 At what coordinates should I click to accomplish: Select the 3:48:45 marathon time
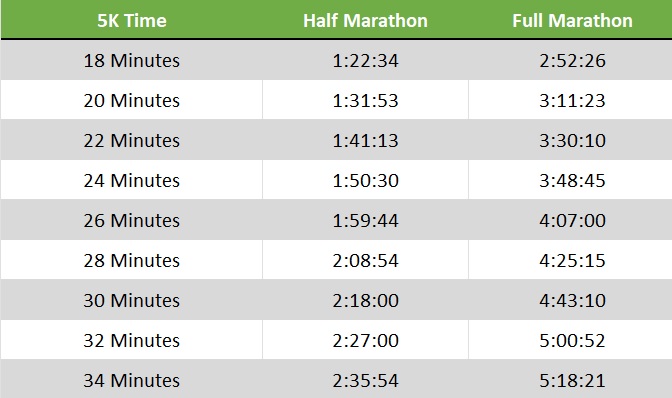pyautogui.click(x=572, y=180)
